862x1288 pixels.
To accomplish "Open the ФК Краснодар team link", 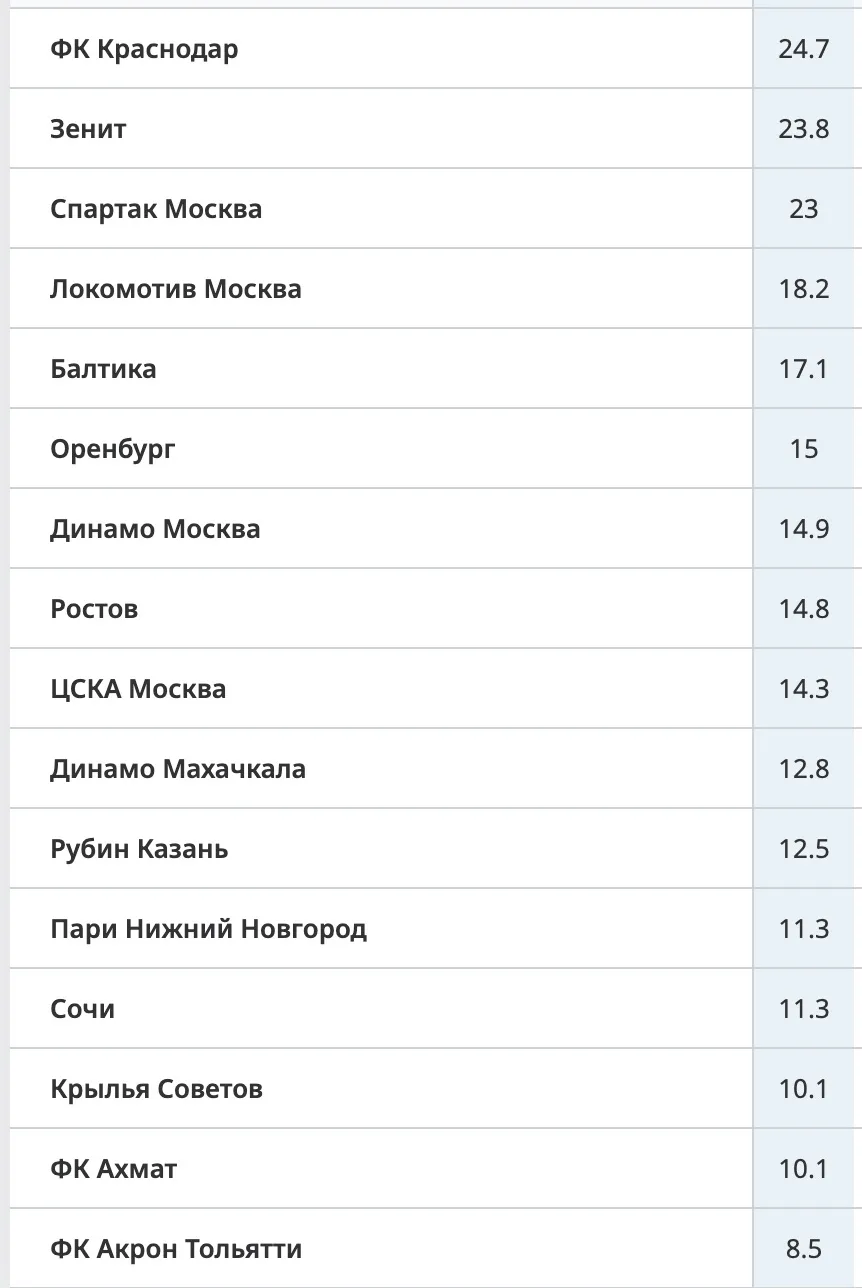I will point(144,49).
